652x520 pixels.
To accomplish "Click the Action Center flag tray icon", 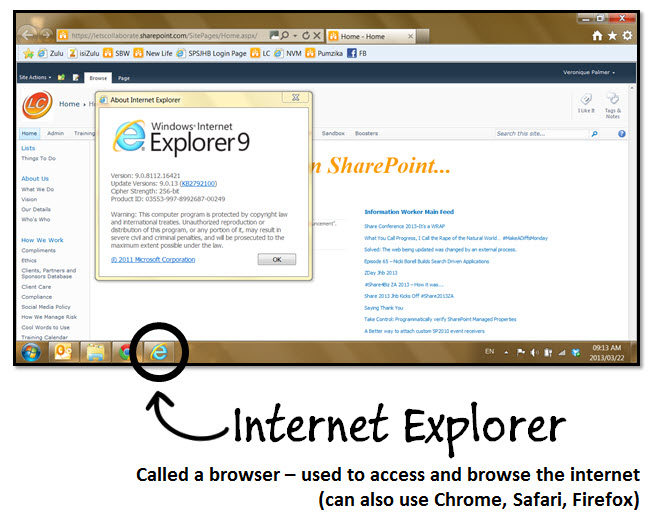I will pyautogui.click(x=521, y=353).
